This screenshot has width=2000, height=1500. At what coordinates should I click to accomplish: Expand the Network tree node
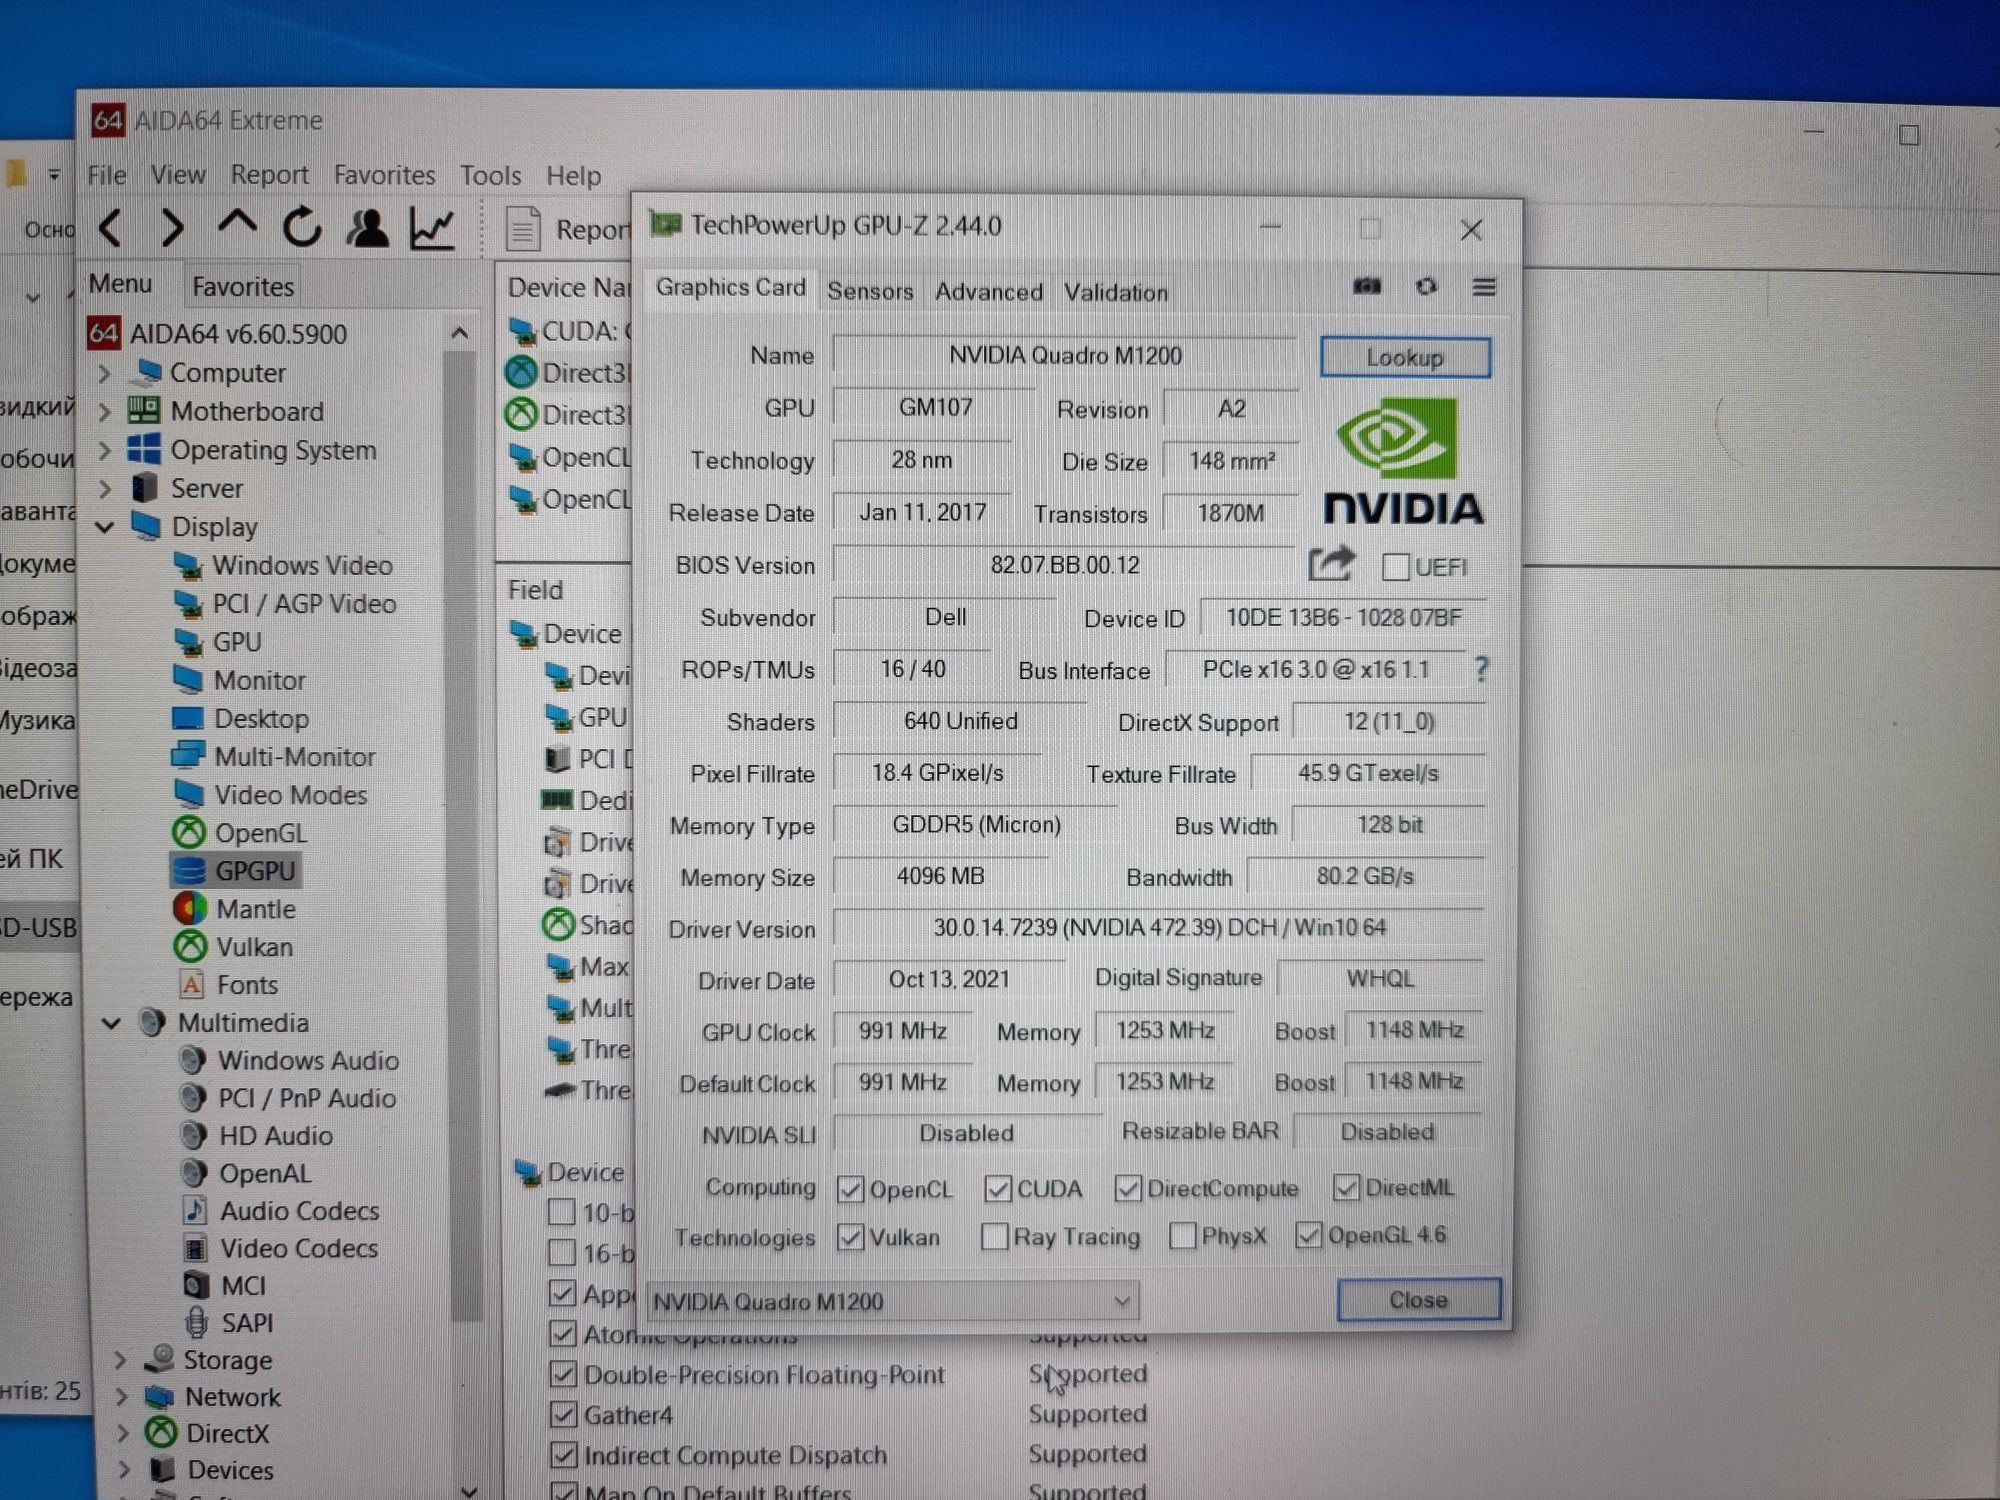point(121,1398)
